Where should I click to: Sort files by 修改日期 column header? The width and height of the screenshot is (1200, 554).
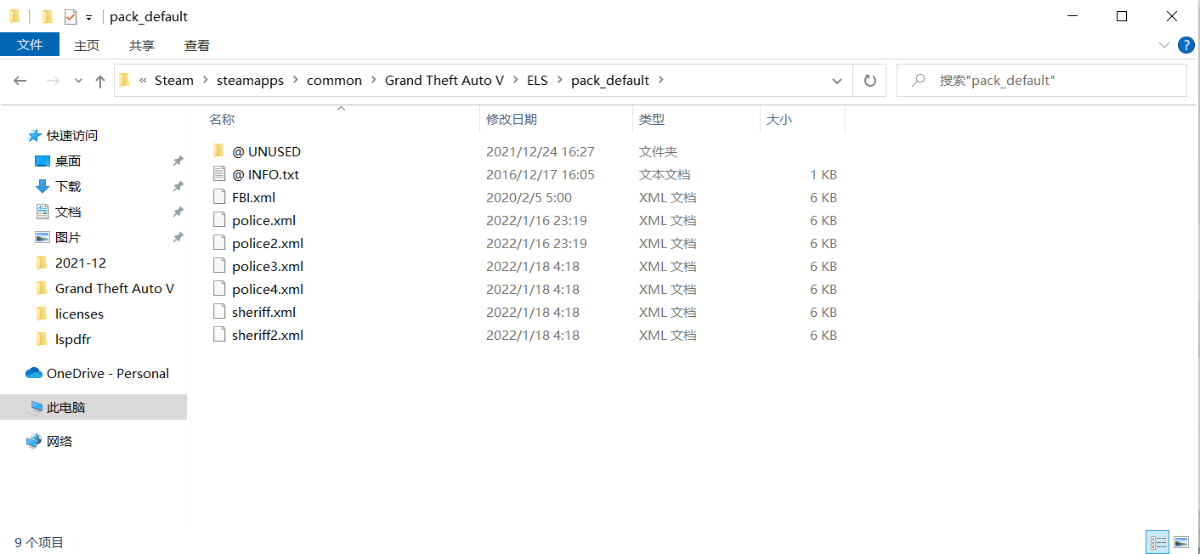[x=512, y=119]
